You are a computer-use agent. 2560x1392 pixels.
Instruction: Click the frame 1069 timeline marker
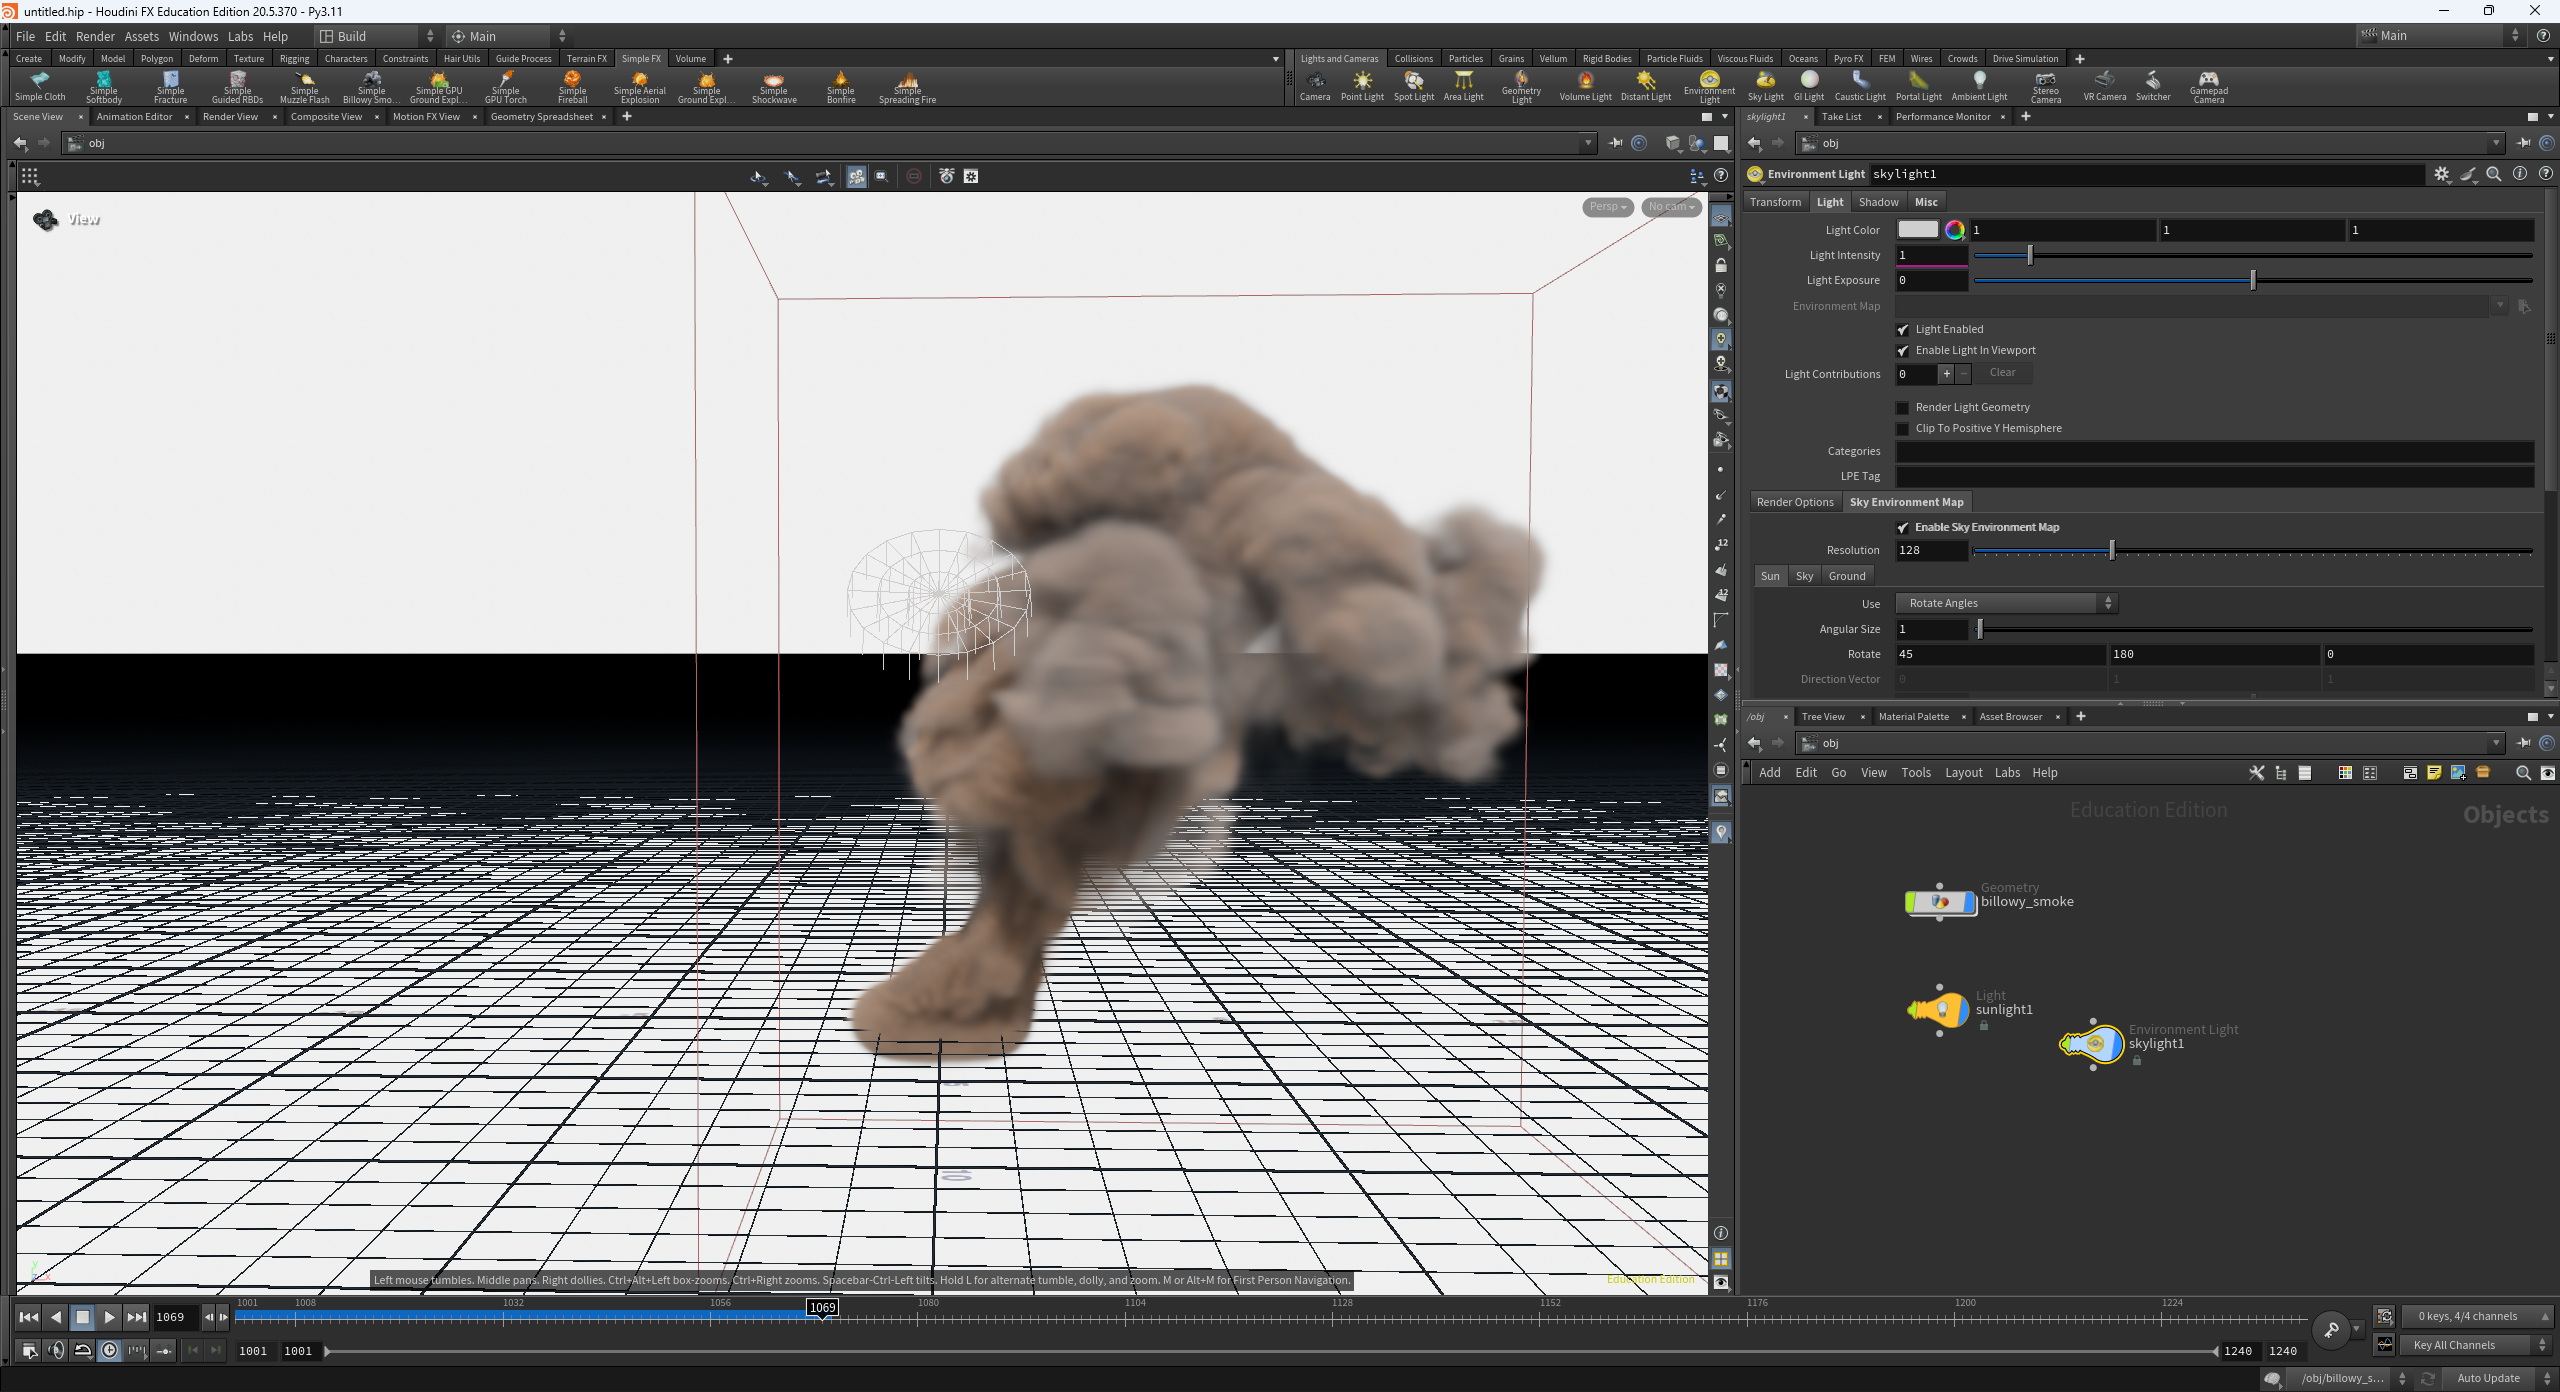pyautogui.click(x=822, y=1308)
